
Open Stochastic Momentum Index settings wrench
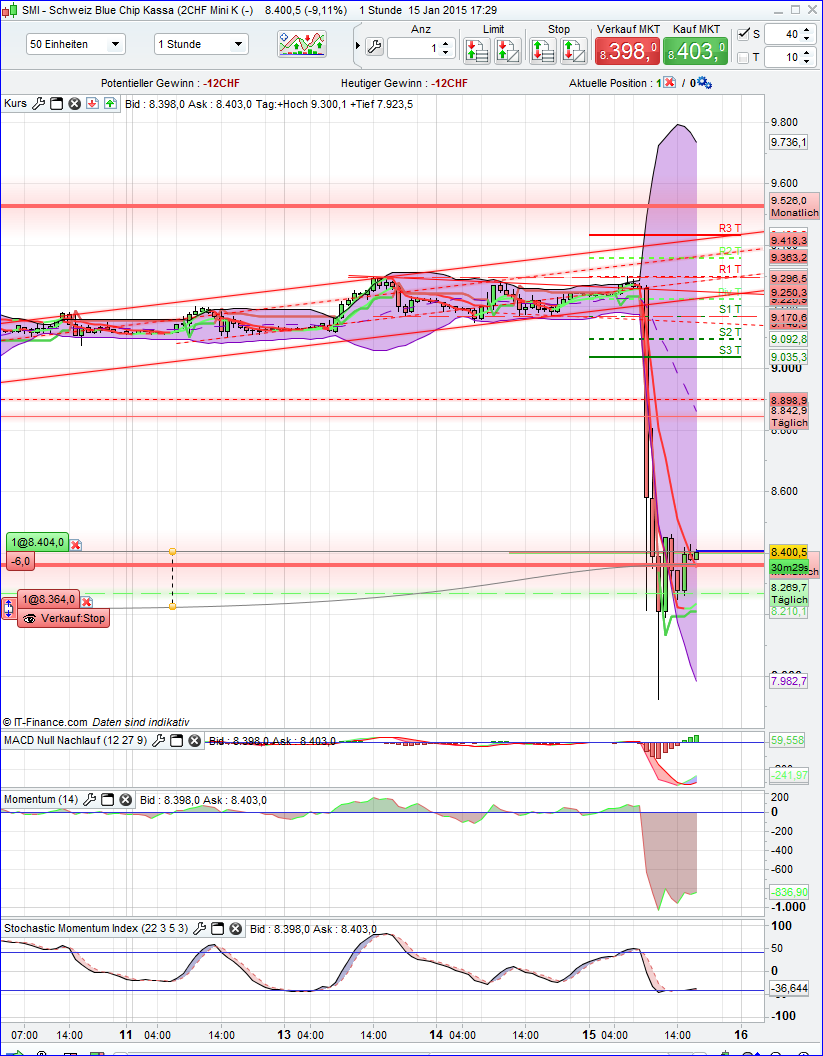click(199, 928)
